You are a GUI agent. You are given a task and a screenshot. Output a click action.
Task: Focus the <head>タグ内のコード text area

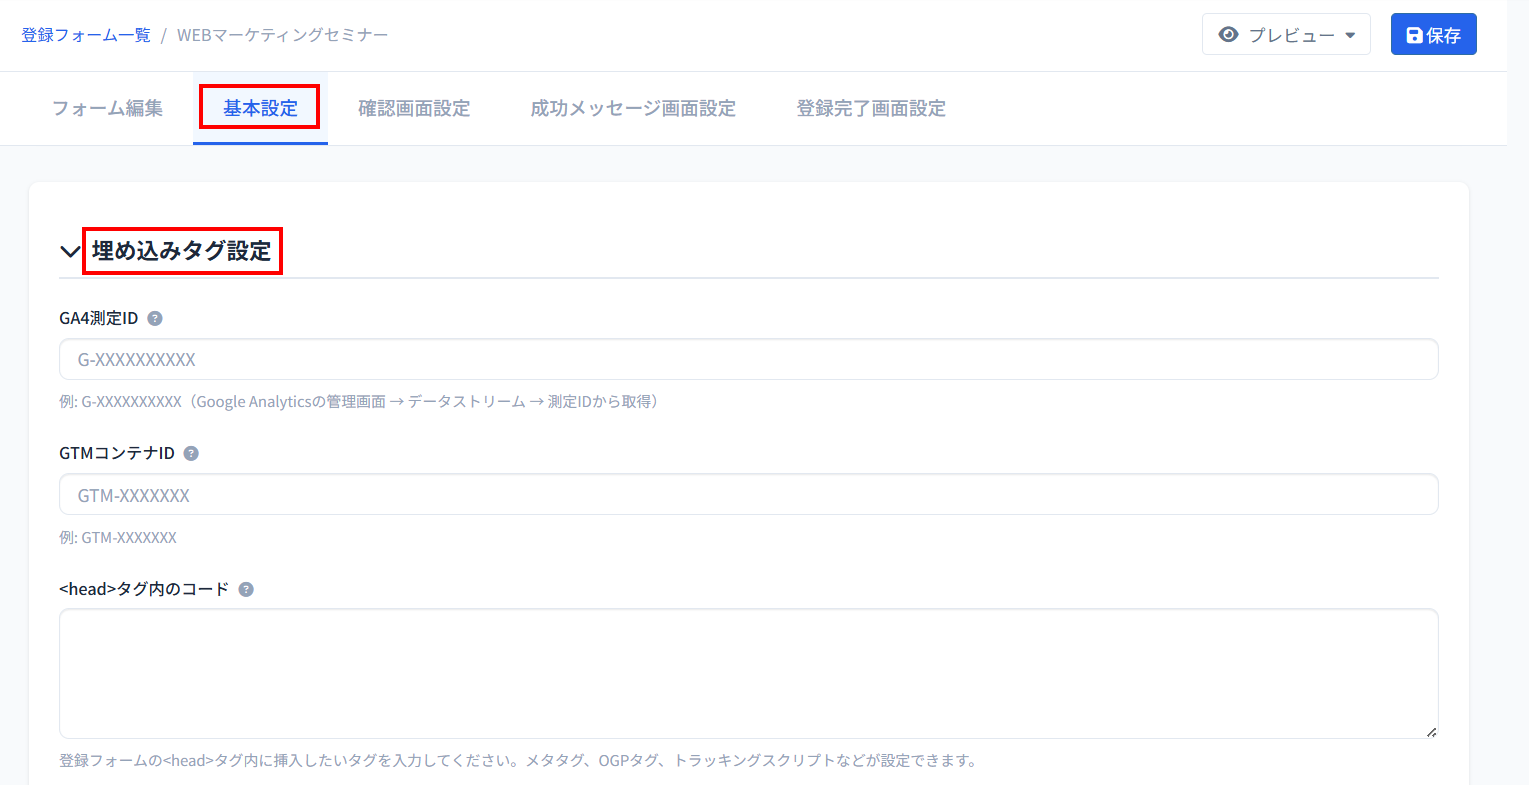748,673
